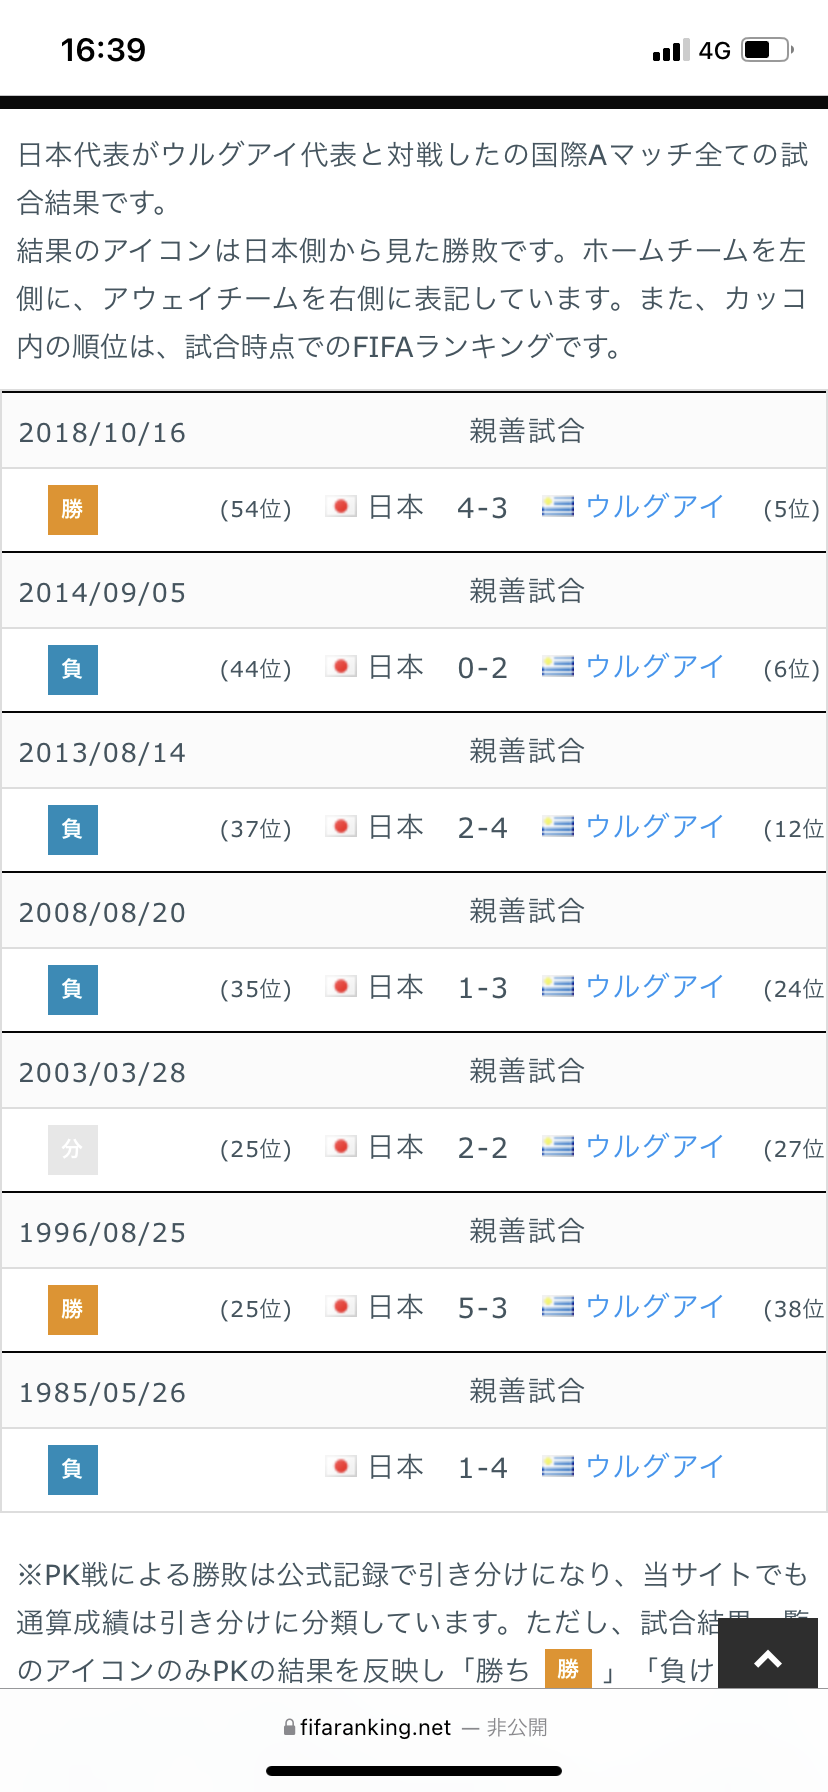Tap Uruguay flag in the 2018/10/16 row

558,506
